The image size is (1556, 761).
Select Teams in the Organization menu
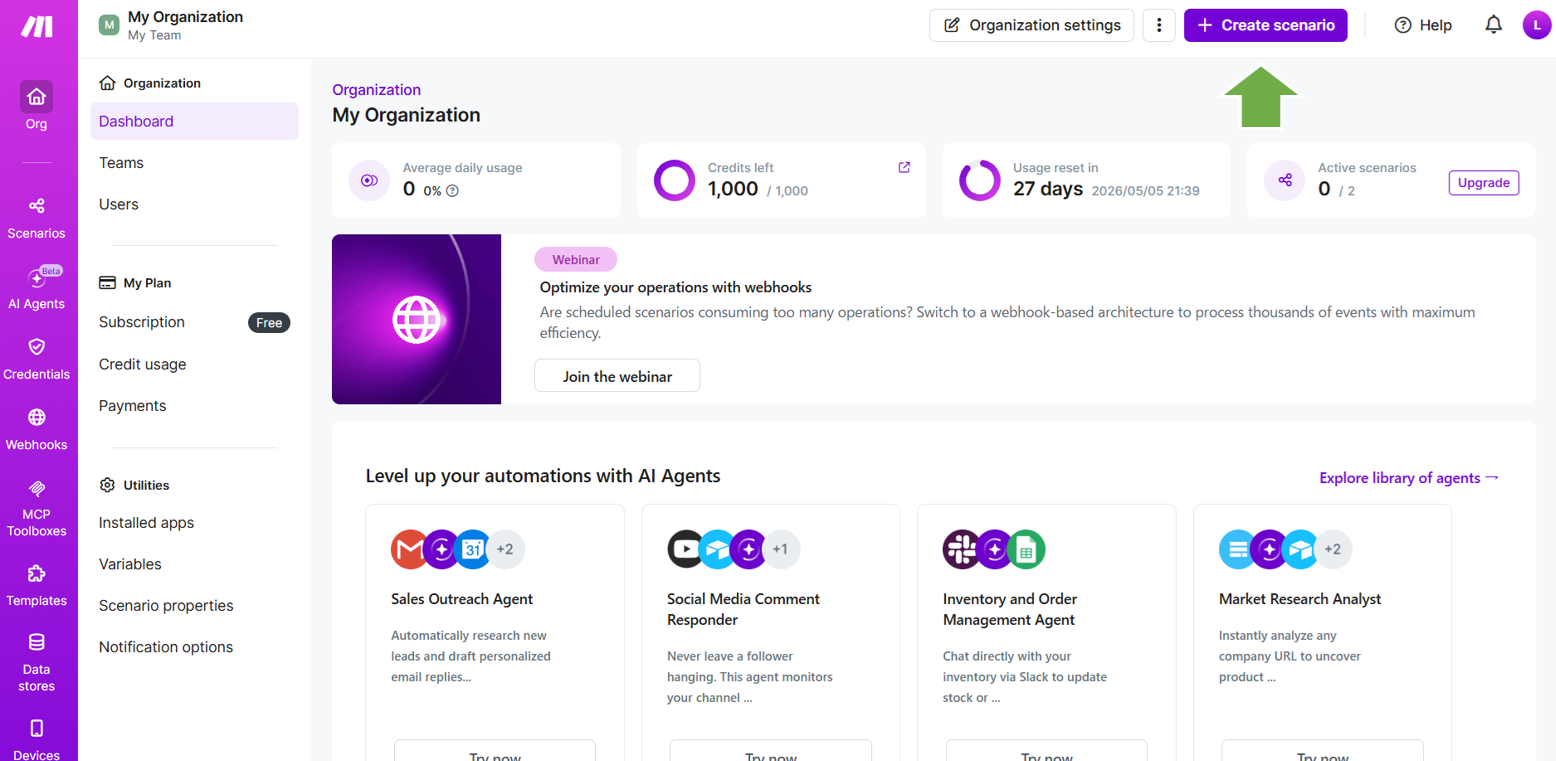coord(121,163)
